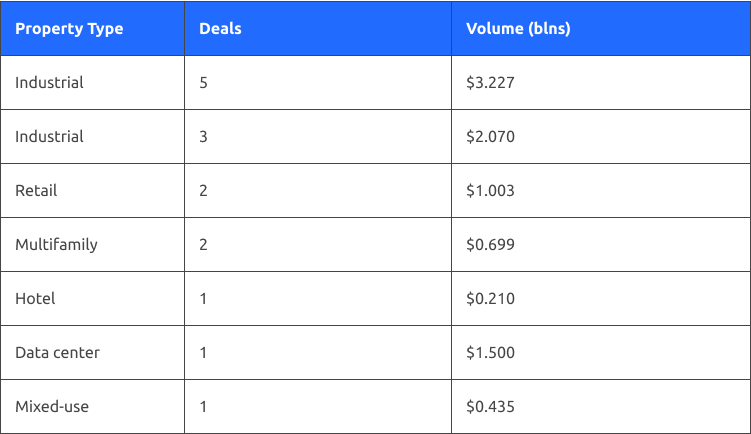This screenshot has width=751, height=434.
Task: Select the Data center property type cell
Action: coord(57,352)
